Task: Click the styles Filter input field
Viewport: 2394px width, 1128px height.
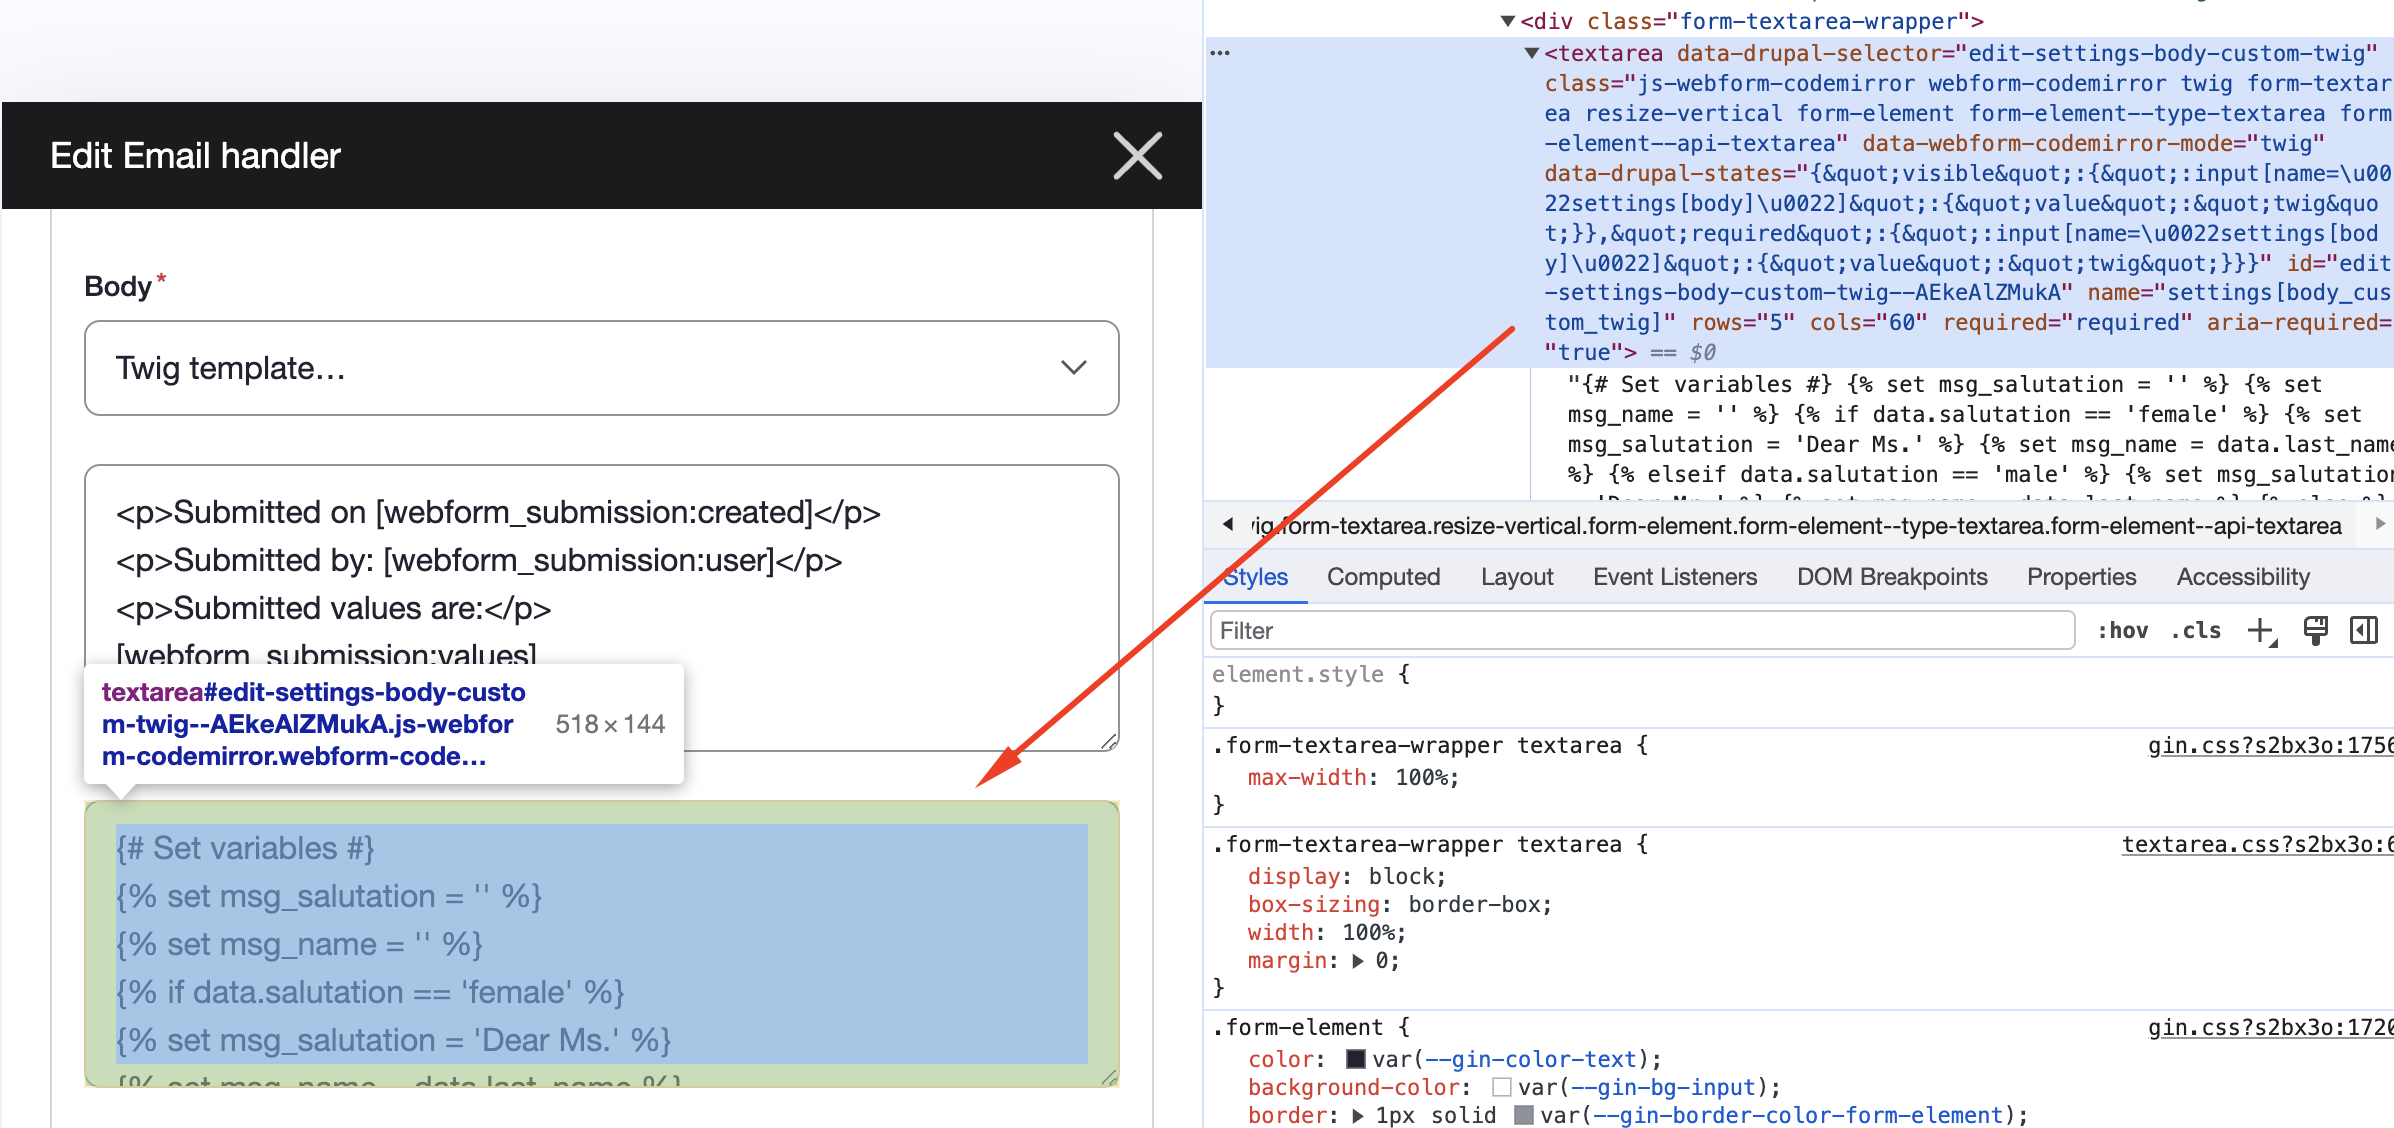Action: pos(1640,631)
